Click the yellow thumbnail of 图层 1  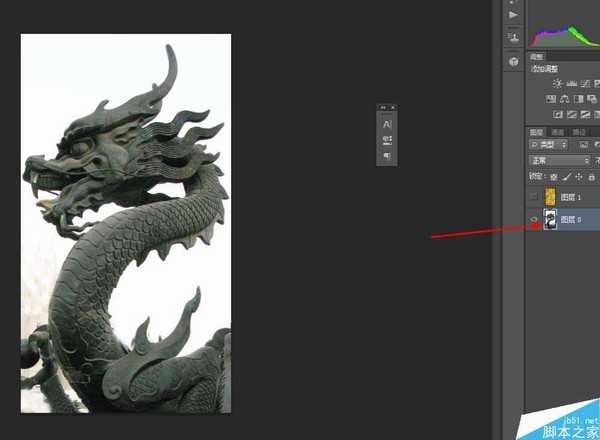[x=550, y=197]
